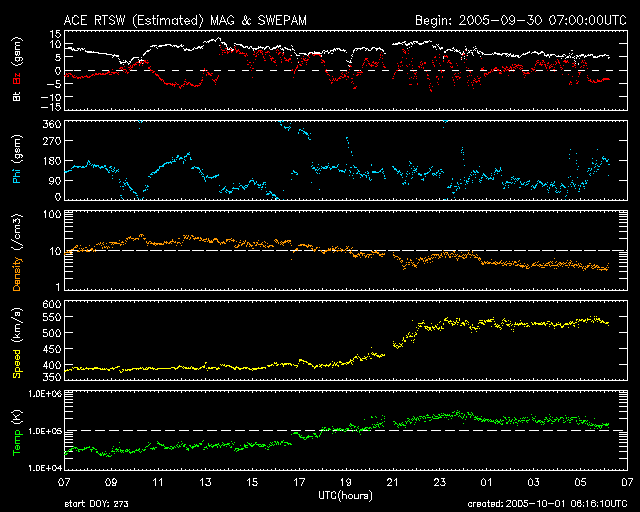The width and height of the screenshot is (640, 512).
Task: Select the yellow Speed (km/s) axis label
Action: [17, 343]
